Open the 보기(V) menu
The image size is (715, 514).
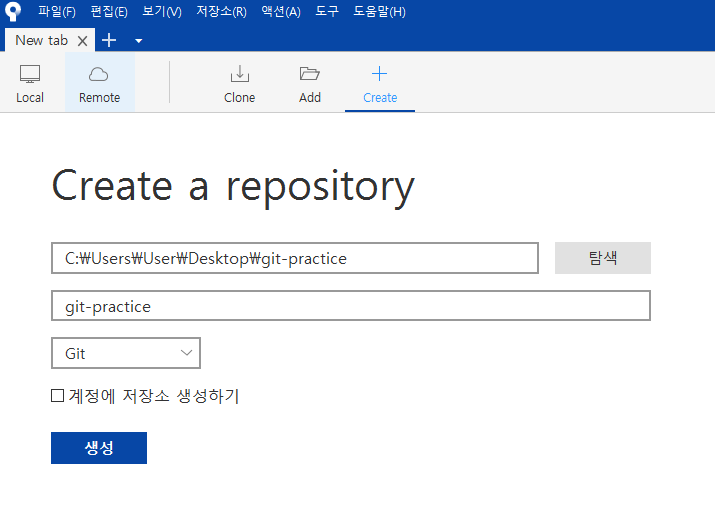162,11
